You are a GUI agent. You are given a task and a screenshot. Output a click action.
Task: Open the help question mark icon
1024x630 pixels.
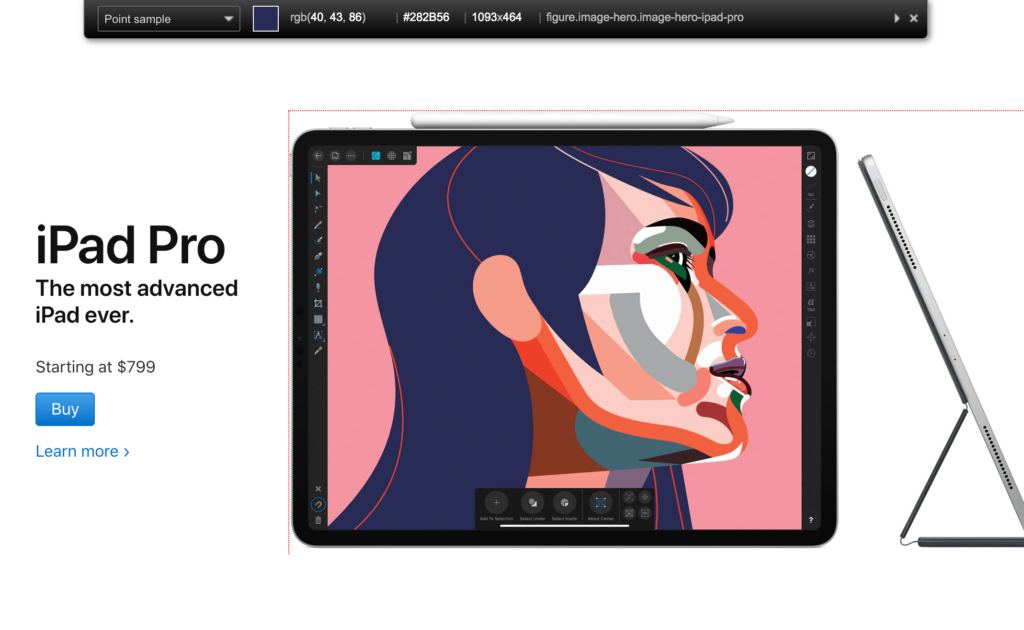click(x=810, y=519)
